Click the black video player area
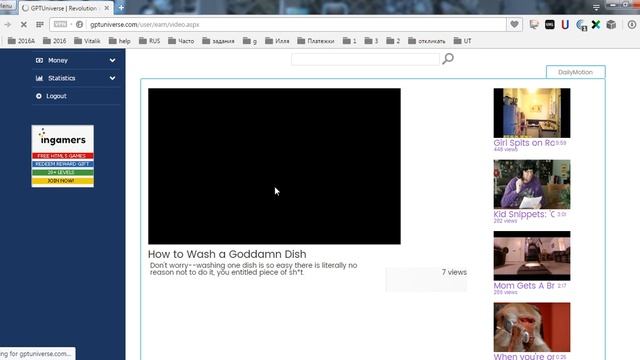 tap(274, 166)
